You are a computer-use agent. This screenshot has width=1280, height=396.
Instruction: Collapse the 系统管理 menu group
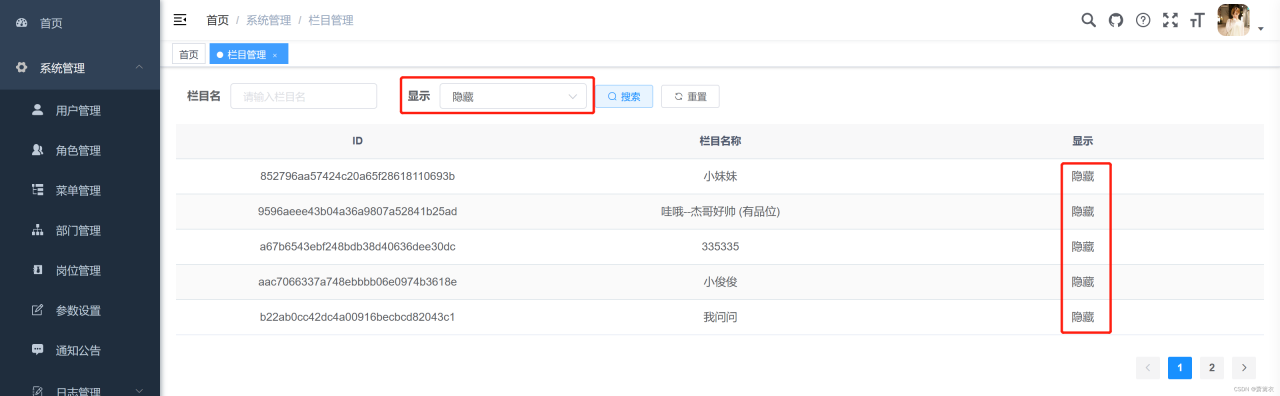(80, 68)
